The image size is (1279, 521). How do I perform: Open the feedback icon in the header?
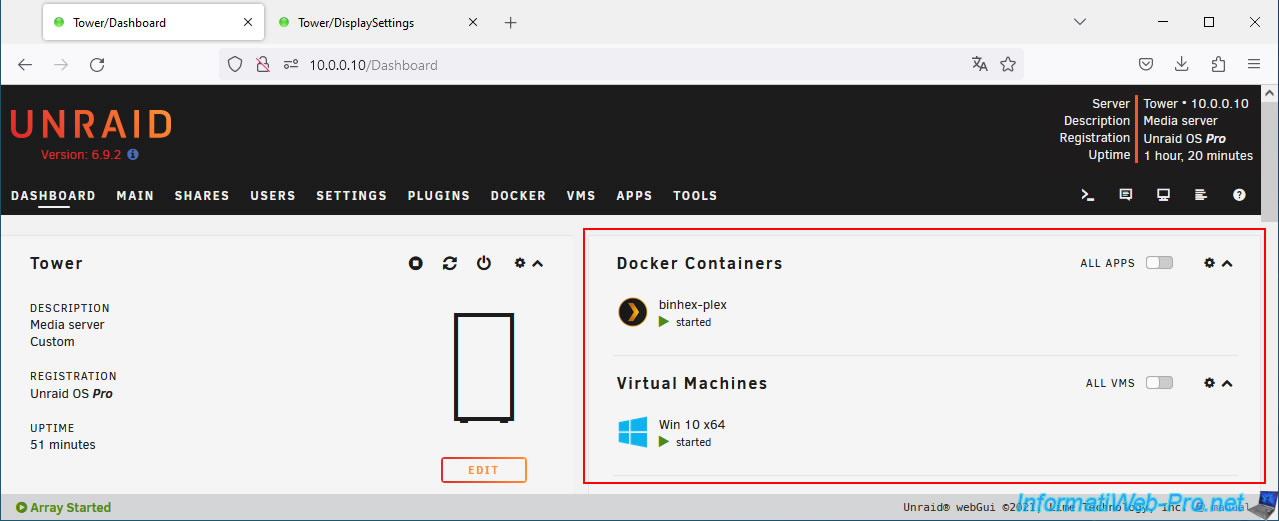click(1126, 195)
